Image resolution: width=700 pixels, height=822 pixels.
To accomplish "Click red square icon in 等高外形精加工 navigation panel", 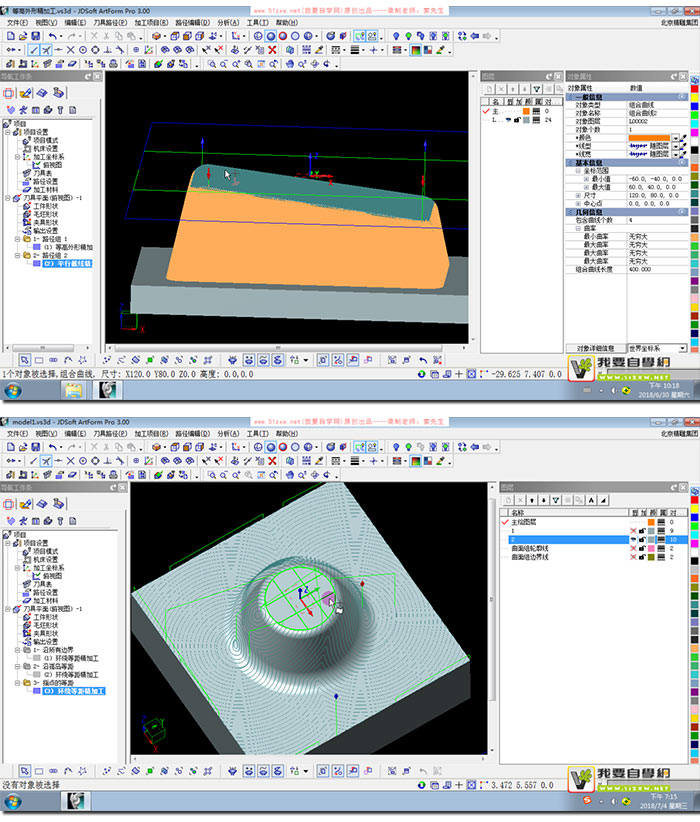I will 8,93.
